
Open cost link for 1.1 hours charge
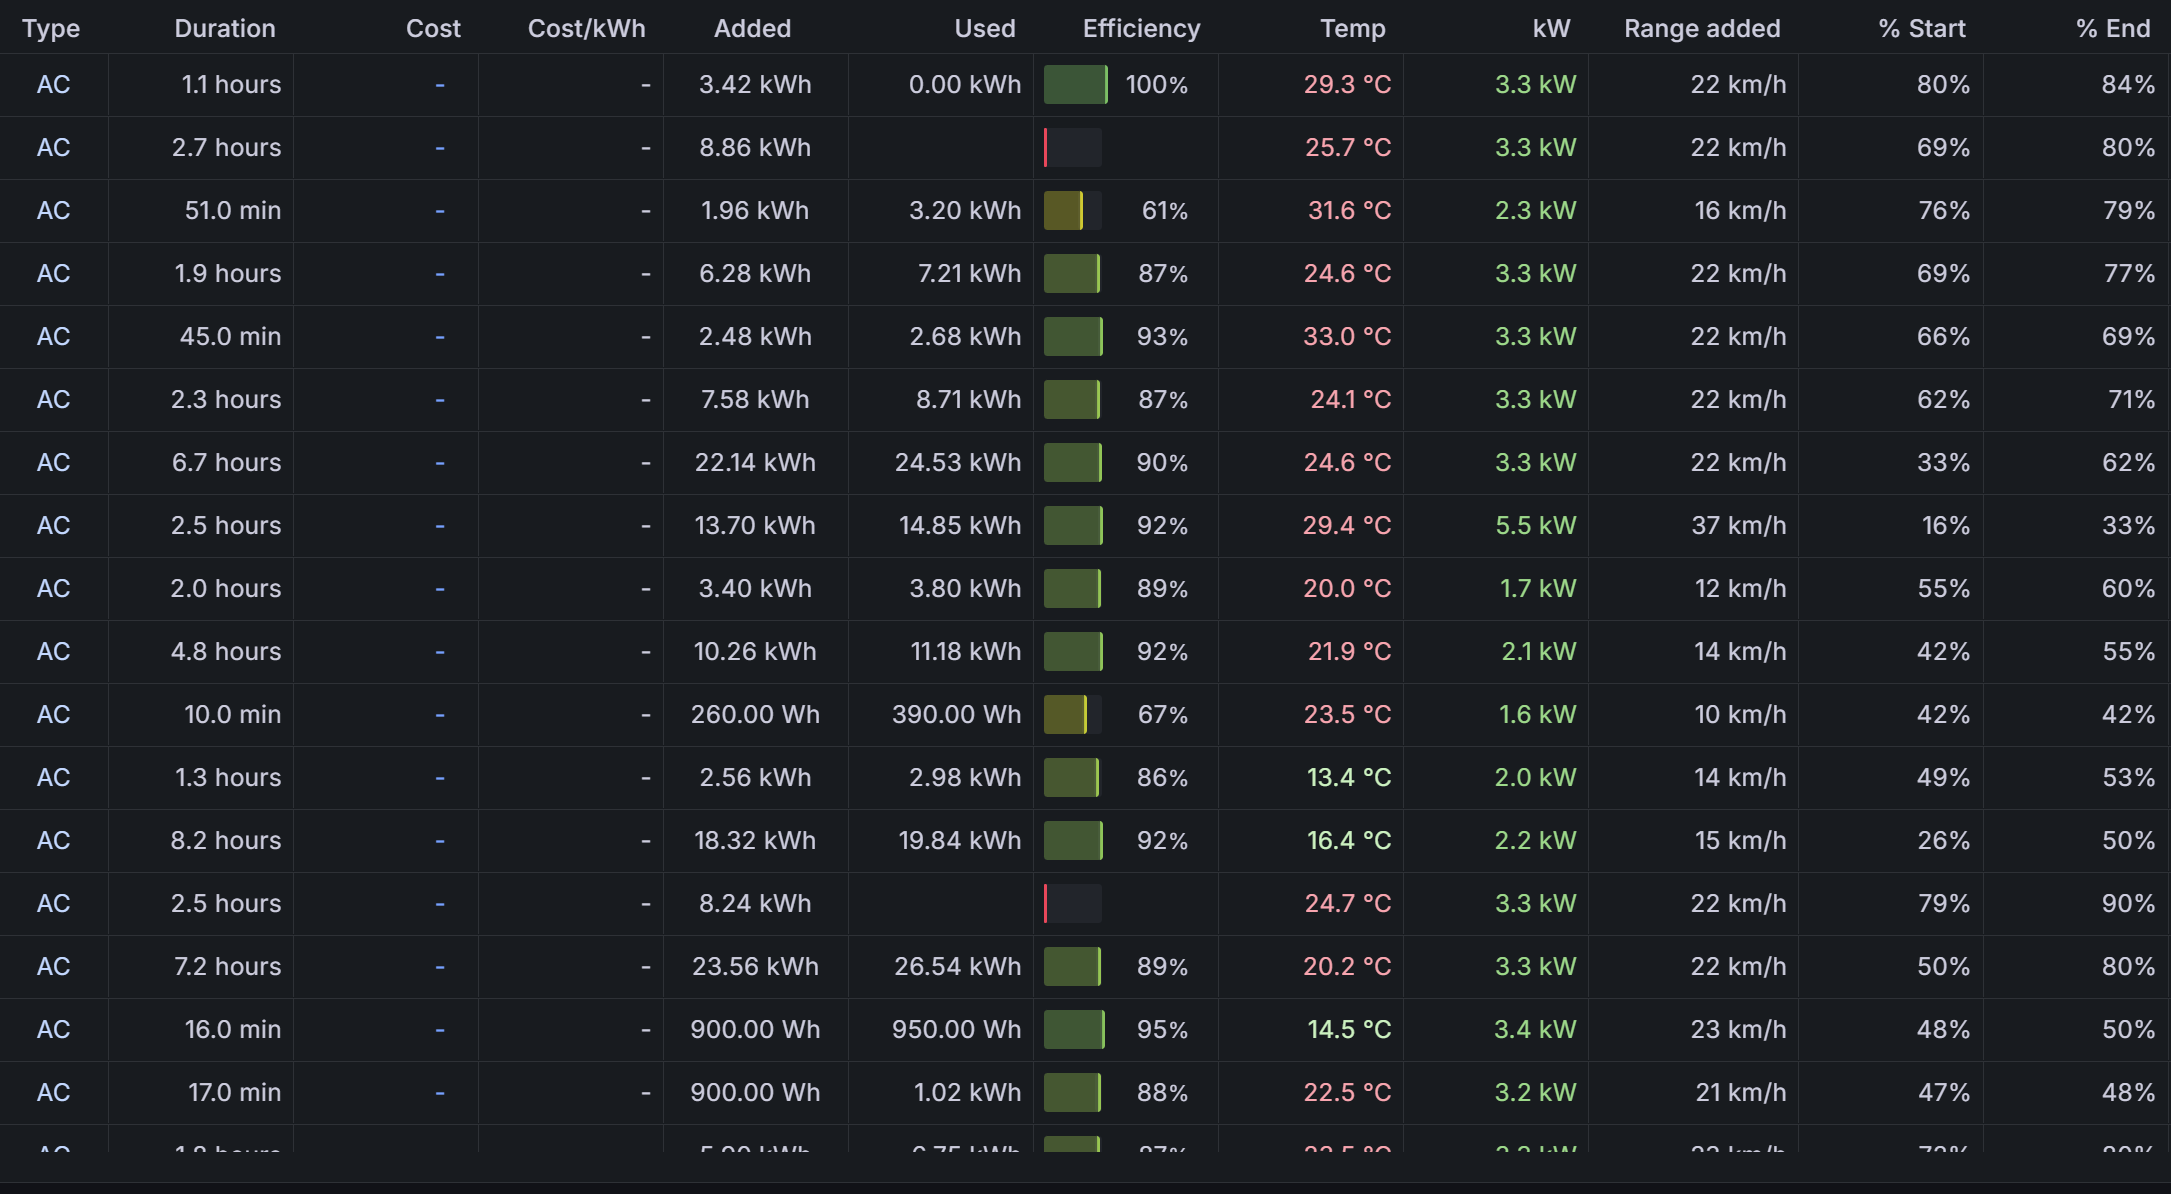pyautogui.click(x=439, y=85)
